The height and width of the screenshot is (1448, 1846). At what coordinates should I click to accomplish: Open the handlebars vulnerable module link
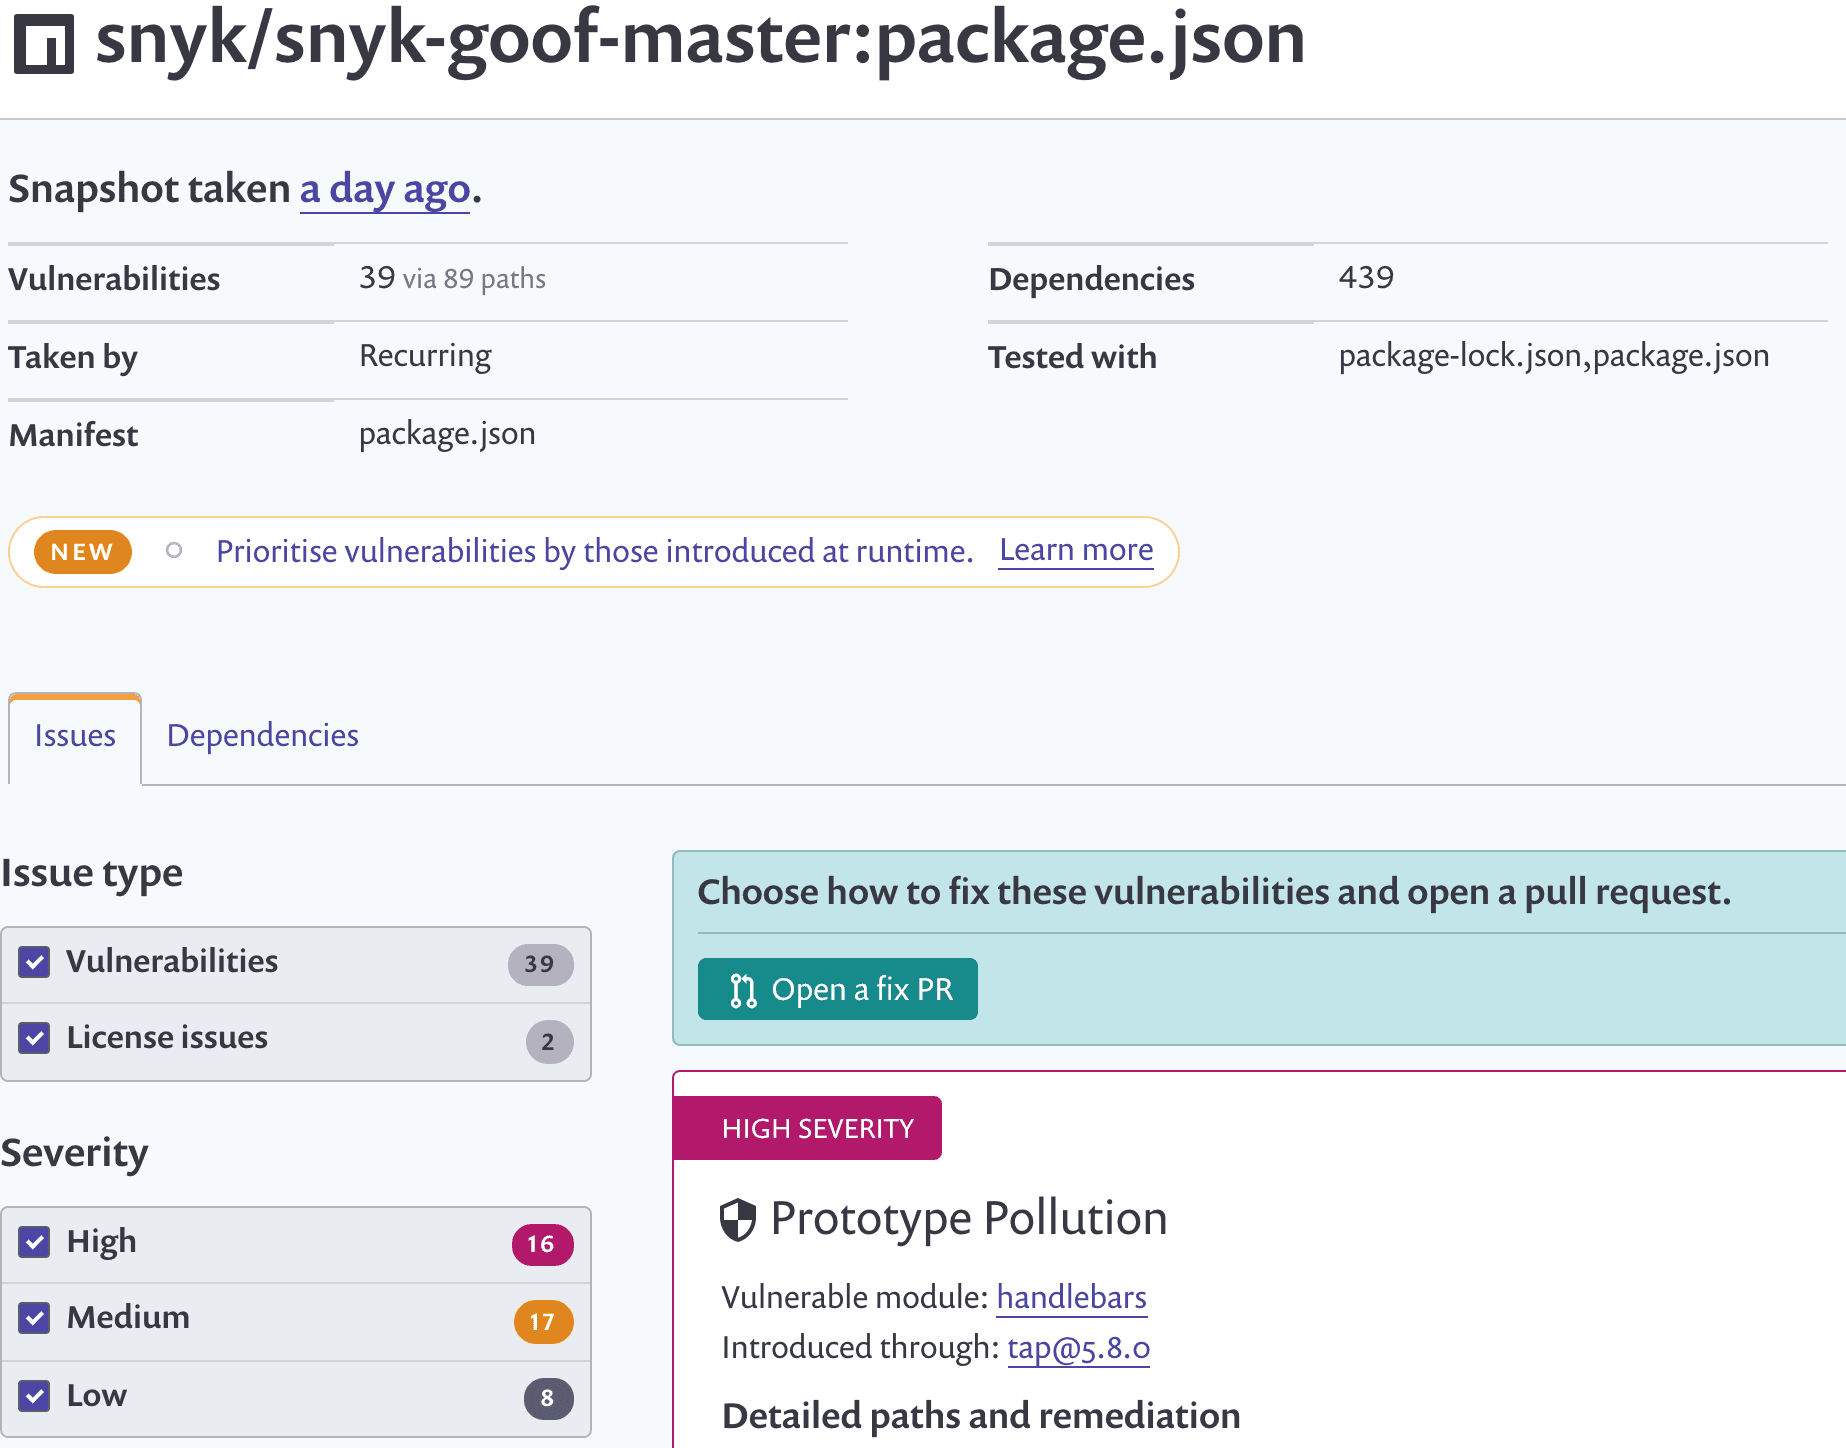[1072, 1297]
